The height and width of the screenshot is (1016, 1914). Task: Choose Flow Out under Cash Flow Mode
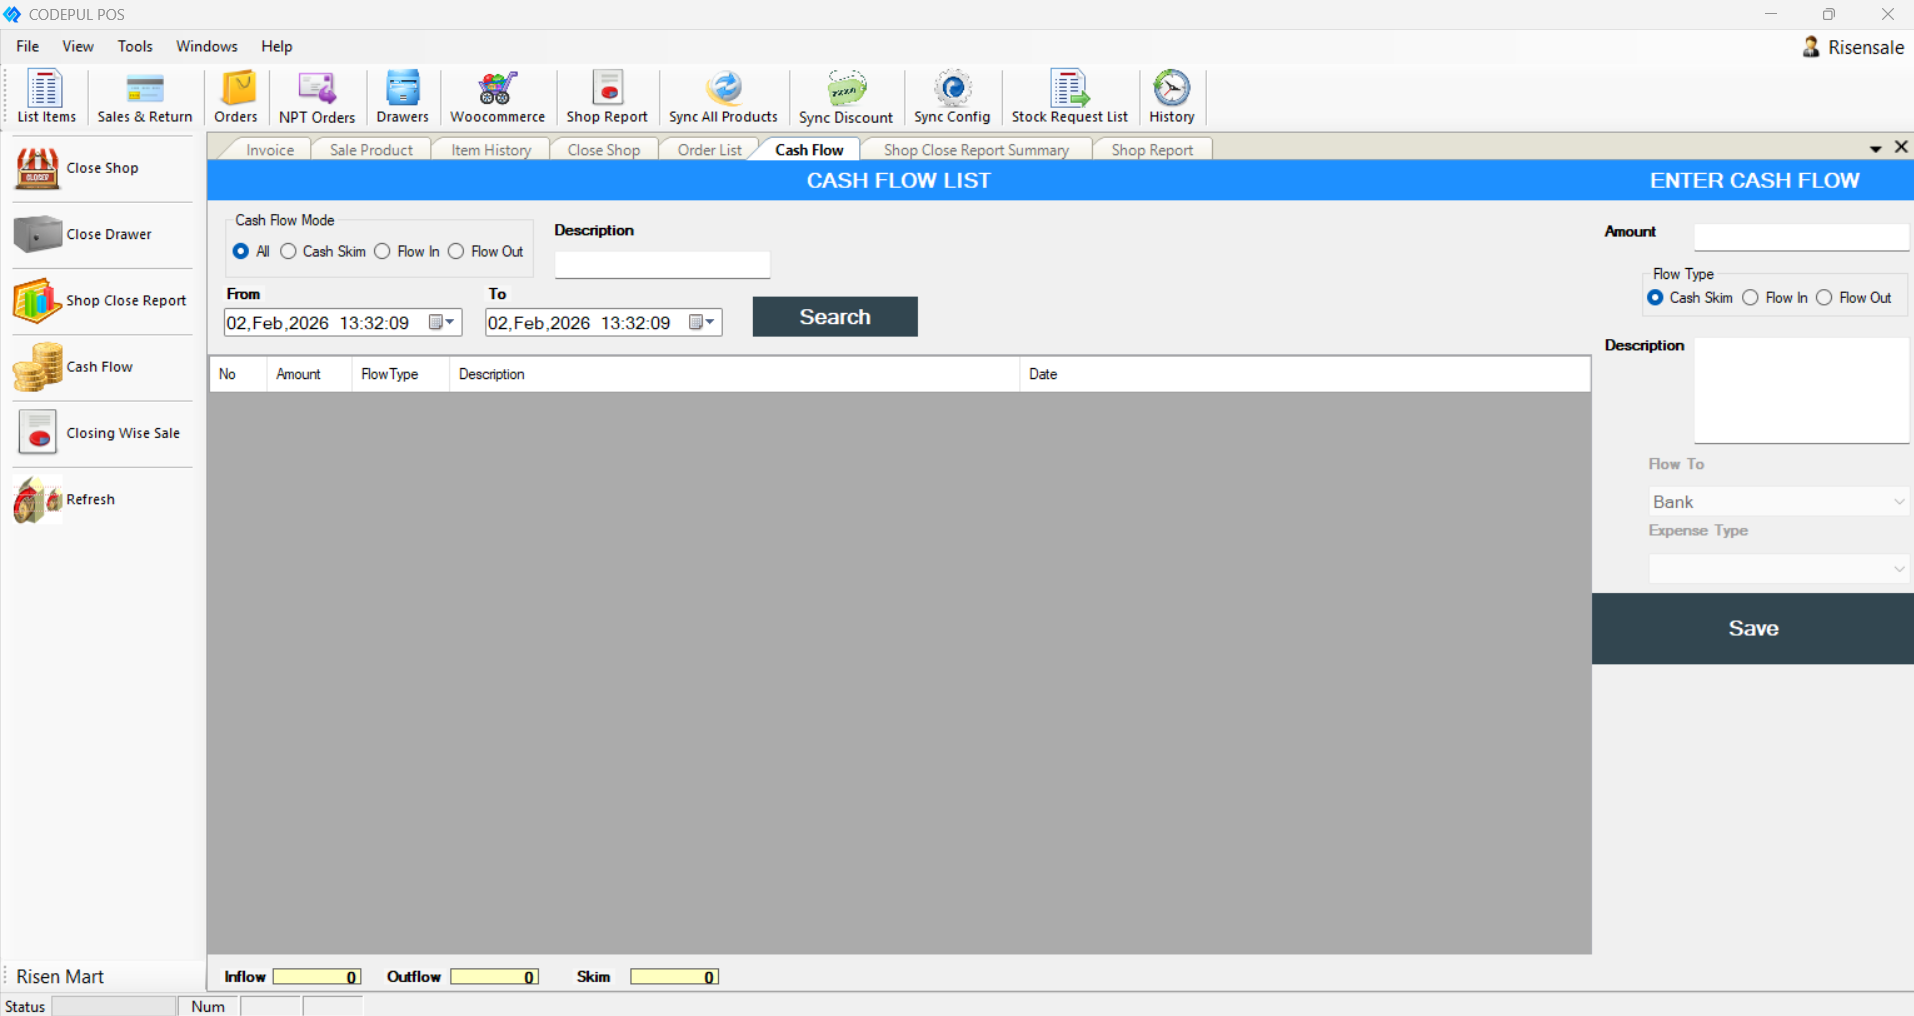coord(456,251)
